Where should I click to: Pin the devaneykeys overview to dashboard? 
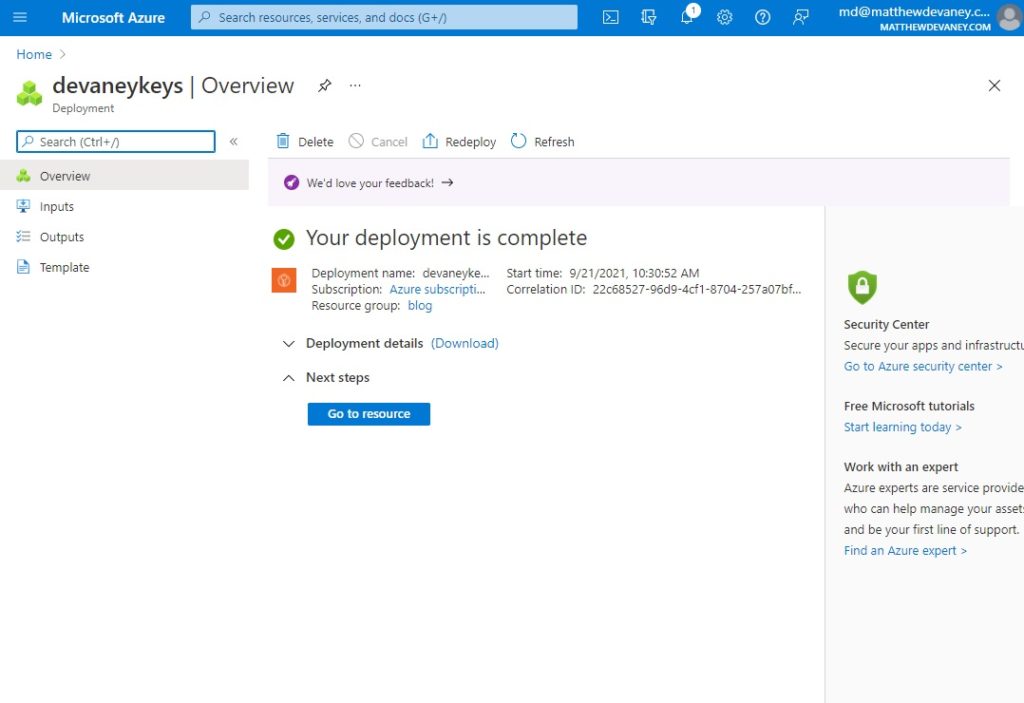[x=324, y=87]
